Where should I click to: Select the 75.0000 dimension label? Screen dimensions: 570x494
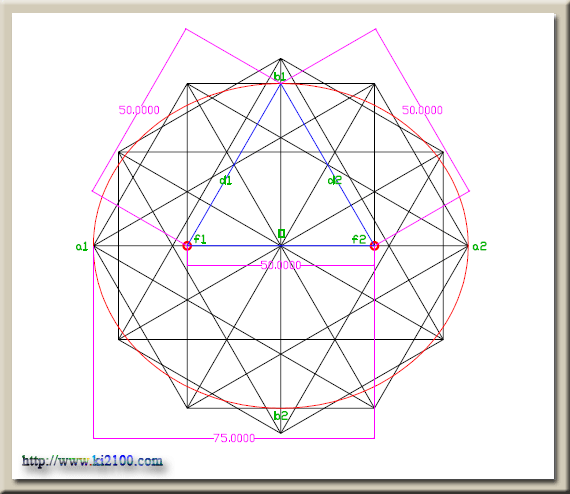click(x=234, y=438)
